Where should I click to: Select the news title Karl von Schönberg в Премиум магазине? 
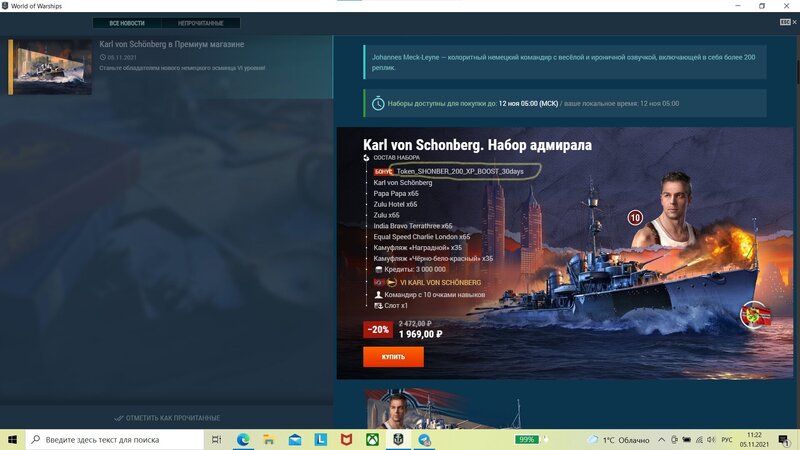click(171, 44)
